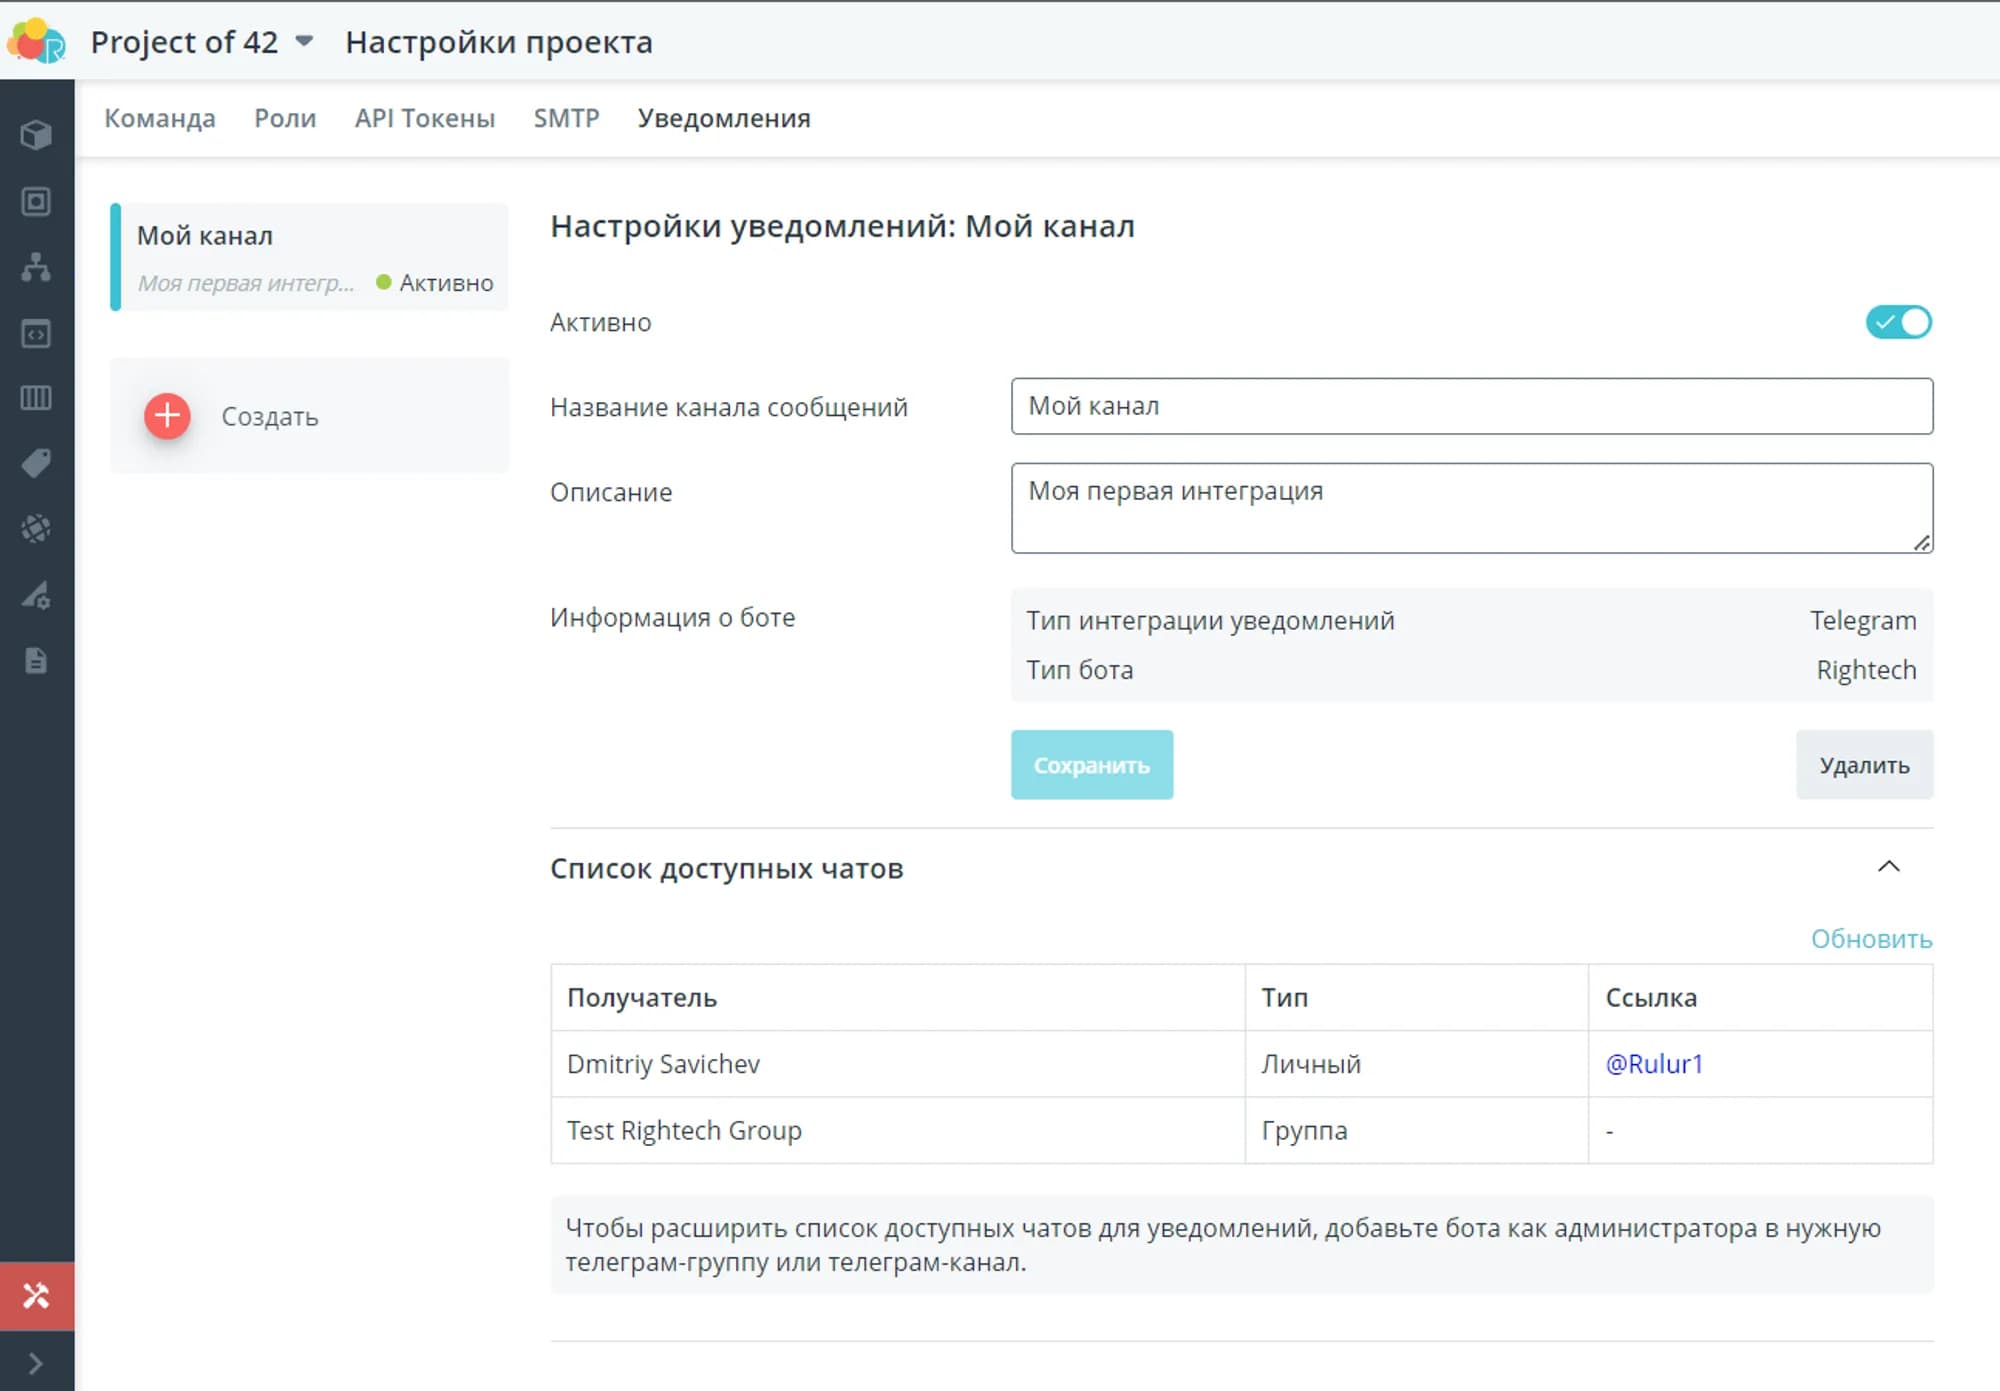The height and width of the screenshot is (1391, 2000).
Task: Open the globe icon in sidebar
Action: 36,528
